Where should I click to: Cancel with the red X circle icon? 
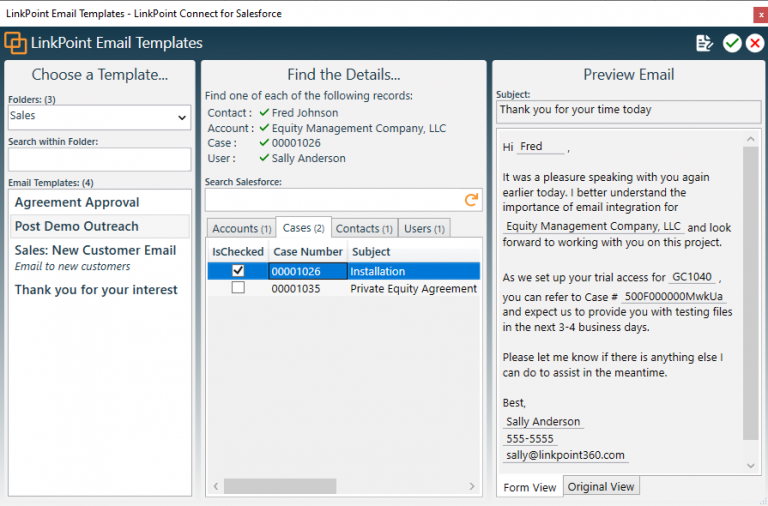pyautogui.click(x=755, y=43)
